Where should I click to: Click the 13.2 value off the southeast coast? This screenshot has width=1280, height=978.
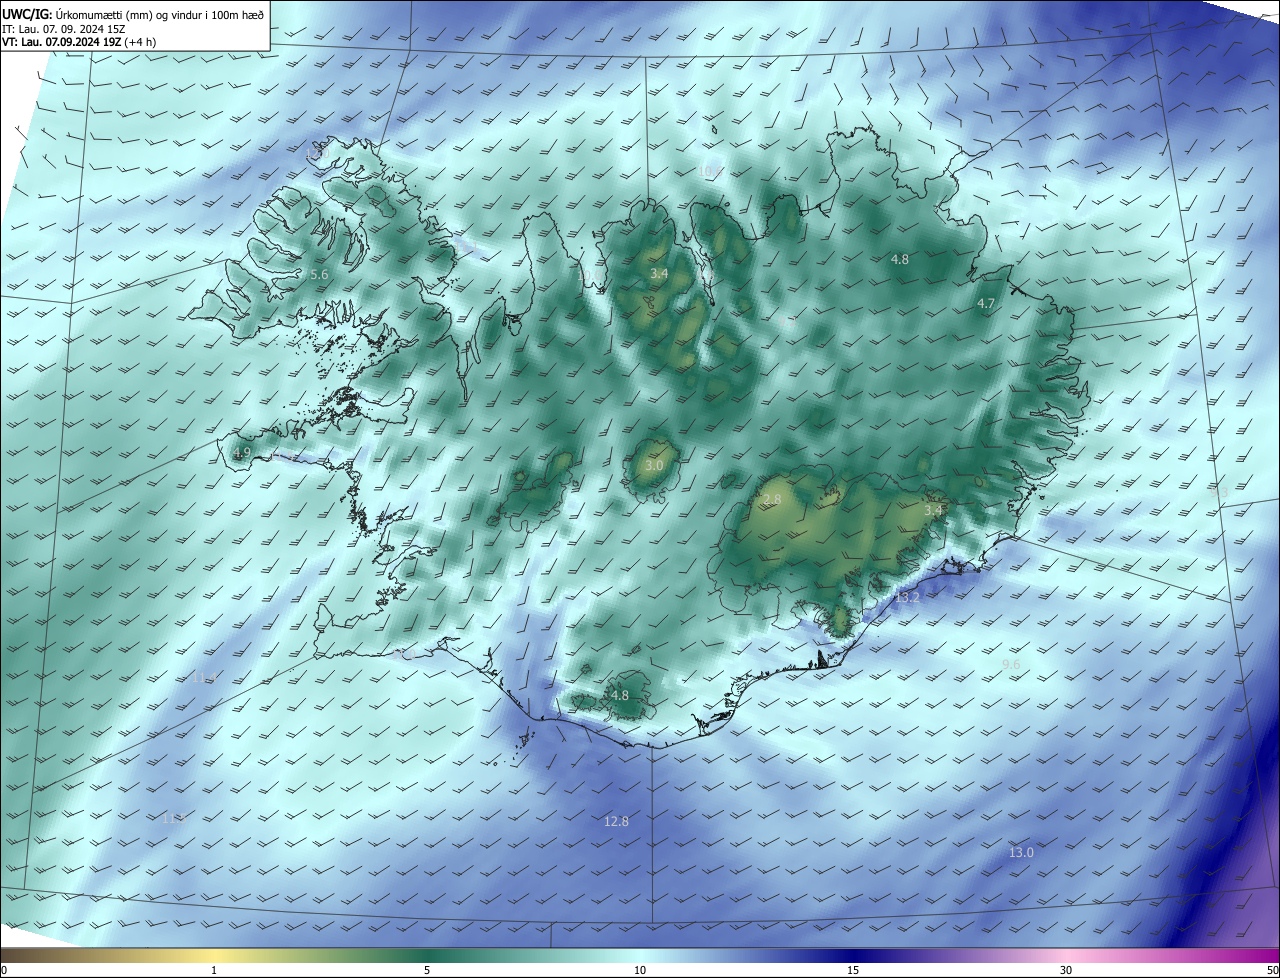click(906, 598)
